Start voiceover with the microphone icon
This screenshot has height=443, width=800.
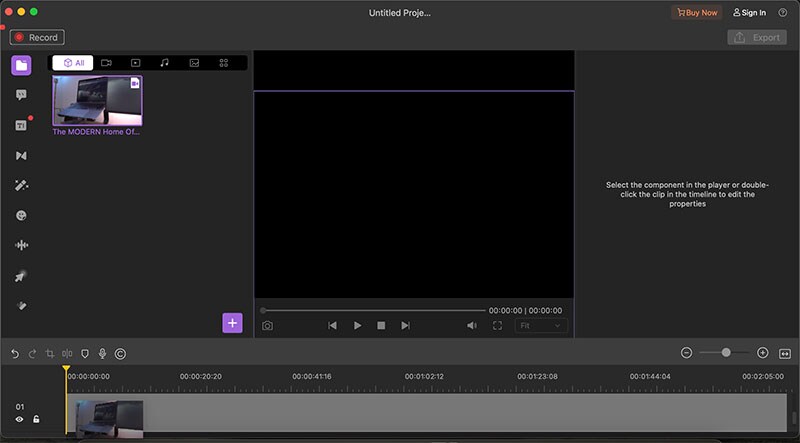click(102, 354)
